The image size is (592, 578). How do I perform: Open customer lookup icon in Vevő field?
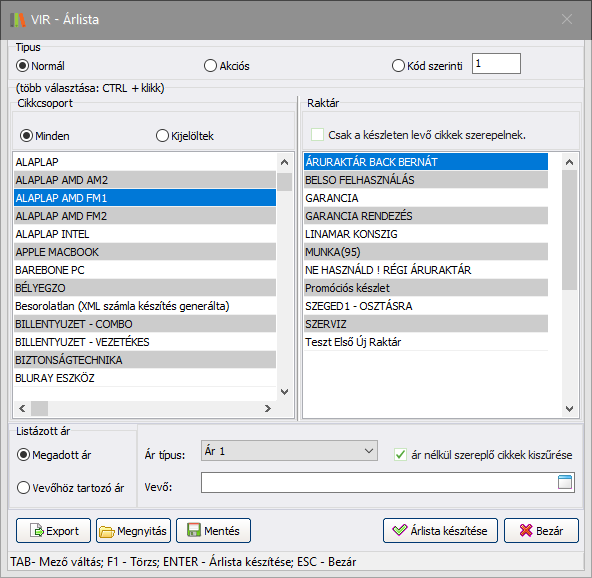point(565,482)
